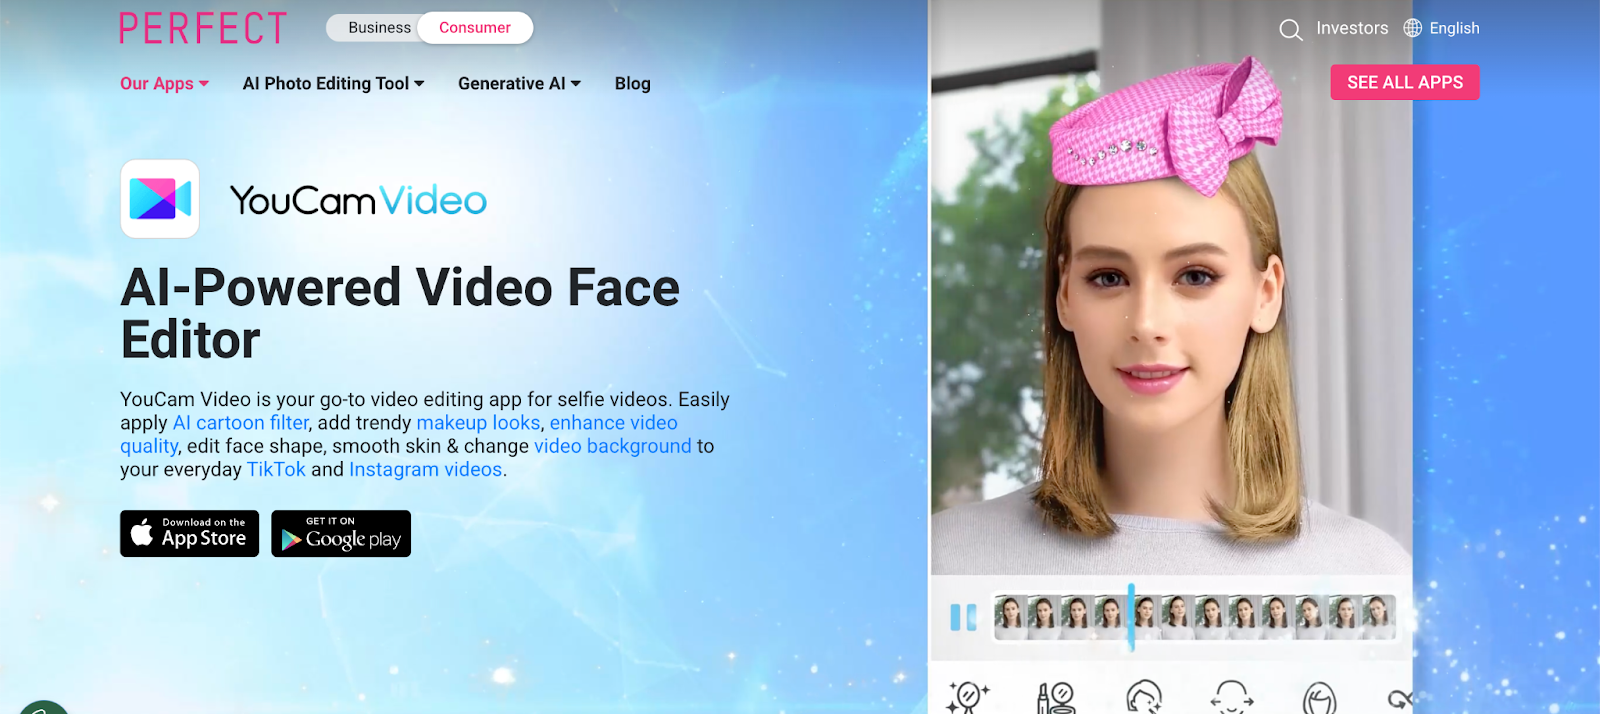Select the face retouch sparkle icon
The width and height of the screenshot is (1600, 714).
(1144, 697)
